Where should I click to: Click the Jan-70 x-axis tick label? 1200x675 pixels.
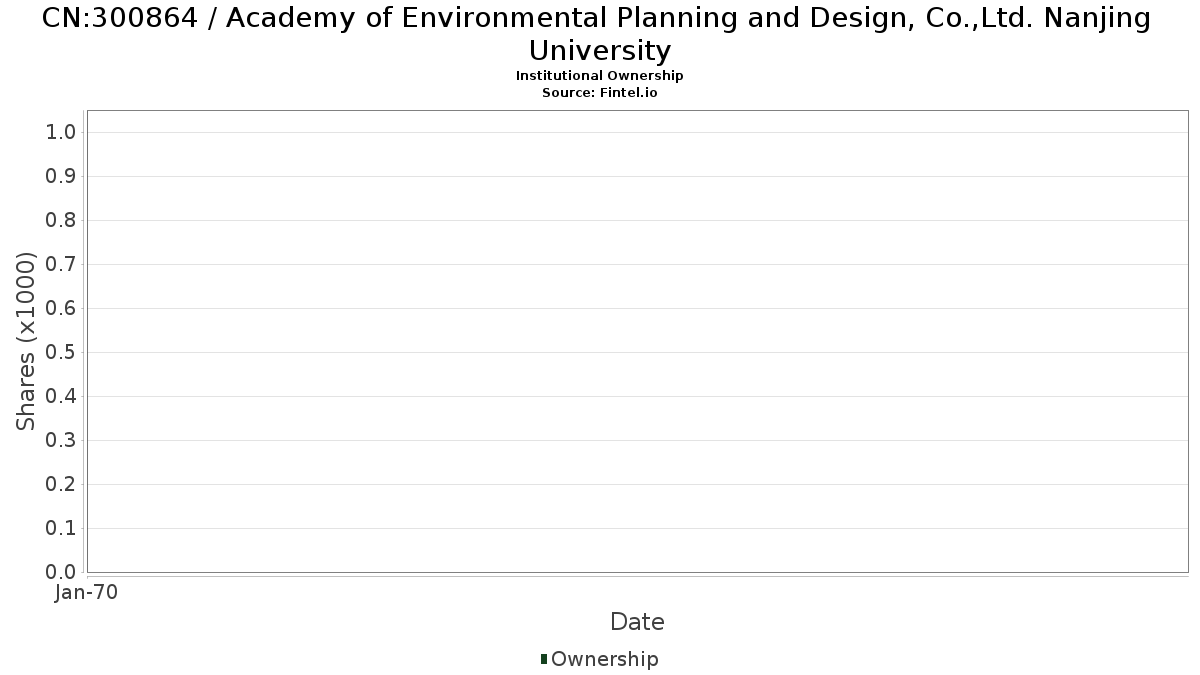tap(87, 593)
